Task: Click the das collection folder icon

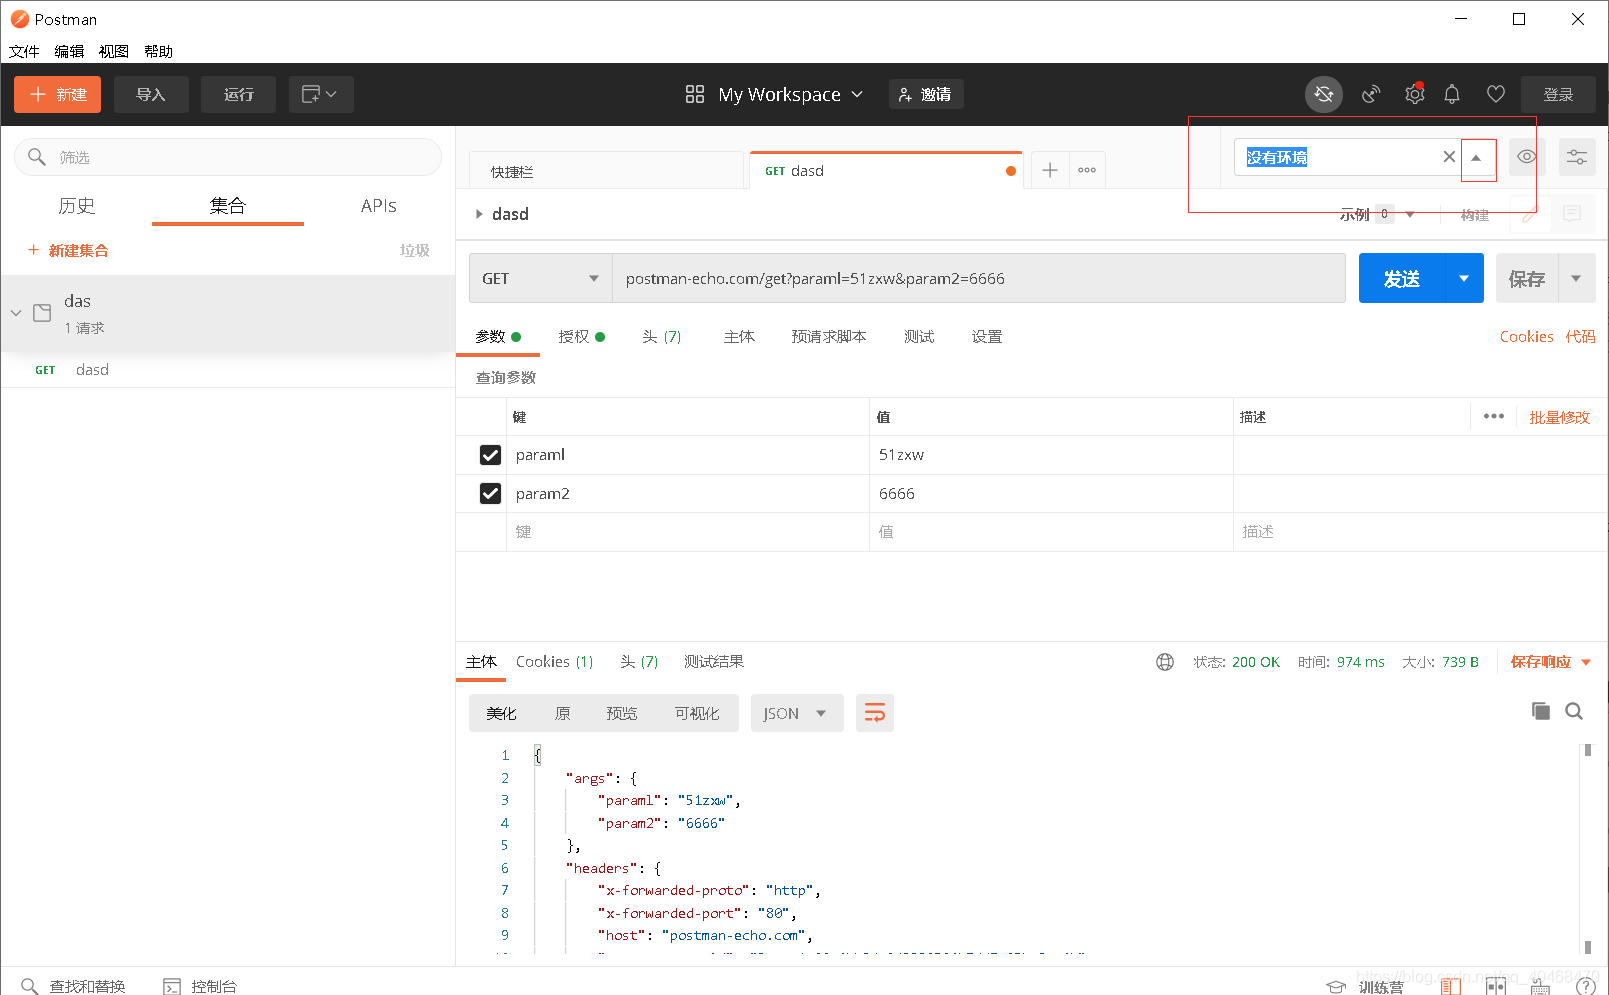Action: click(42, 313)
